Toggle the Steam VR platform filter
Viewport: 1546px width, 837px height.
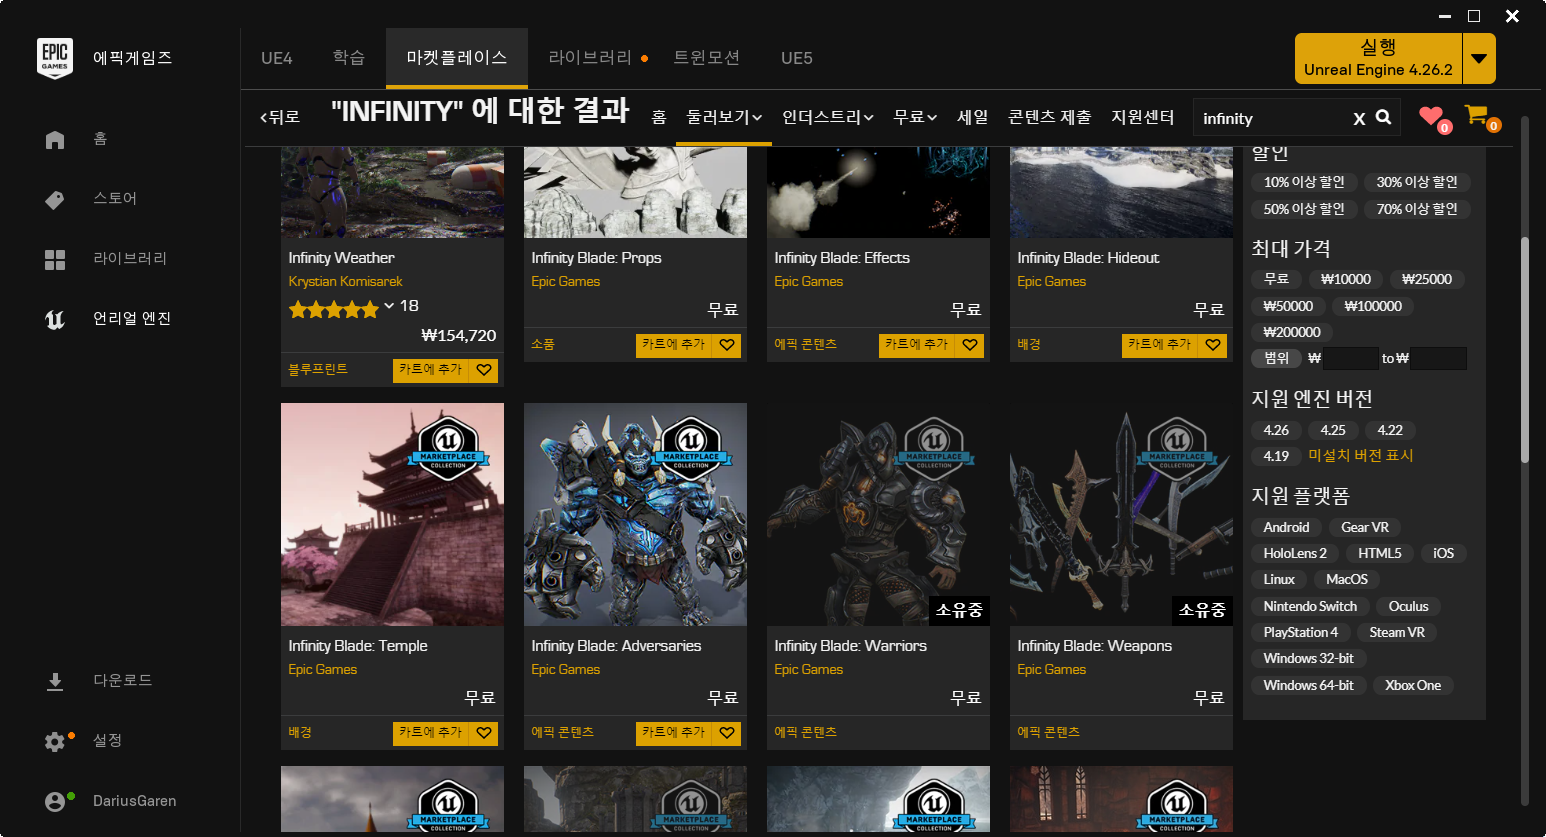[x=1397, y=632]
